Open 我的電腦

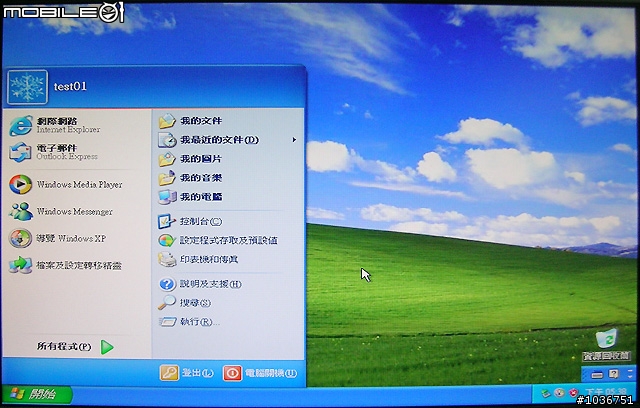point(190,197)
